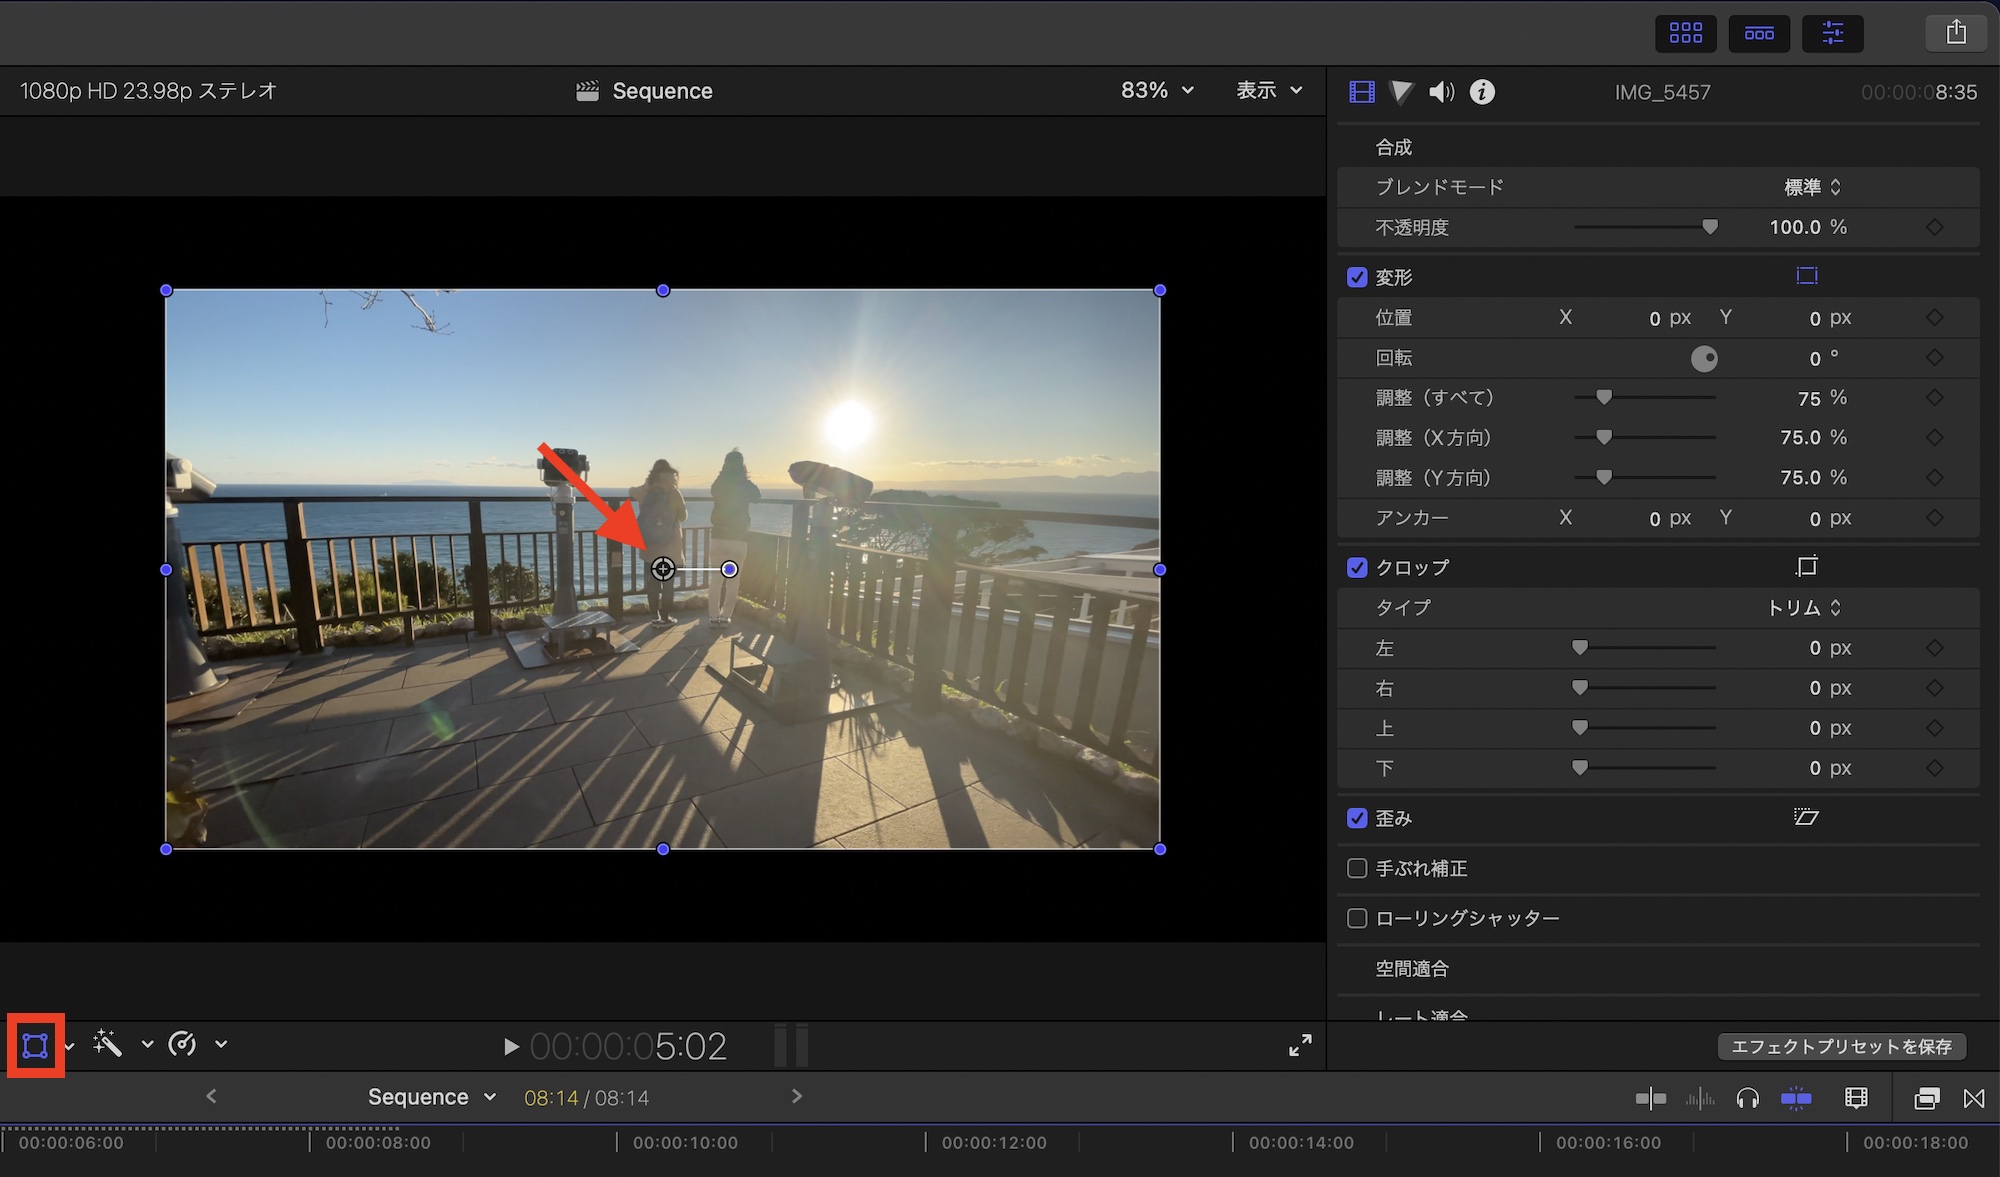Switch to the audio inspector speaker icon

click(x=1441, y=92)
